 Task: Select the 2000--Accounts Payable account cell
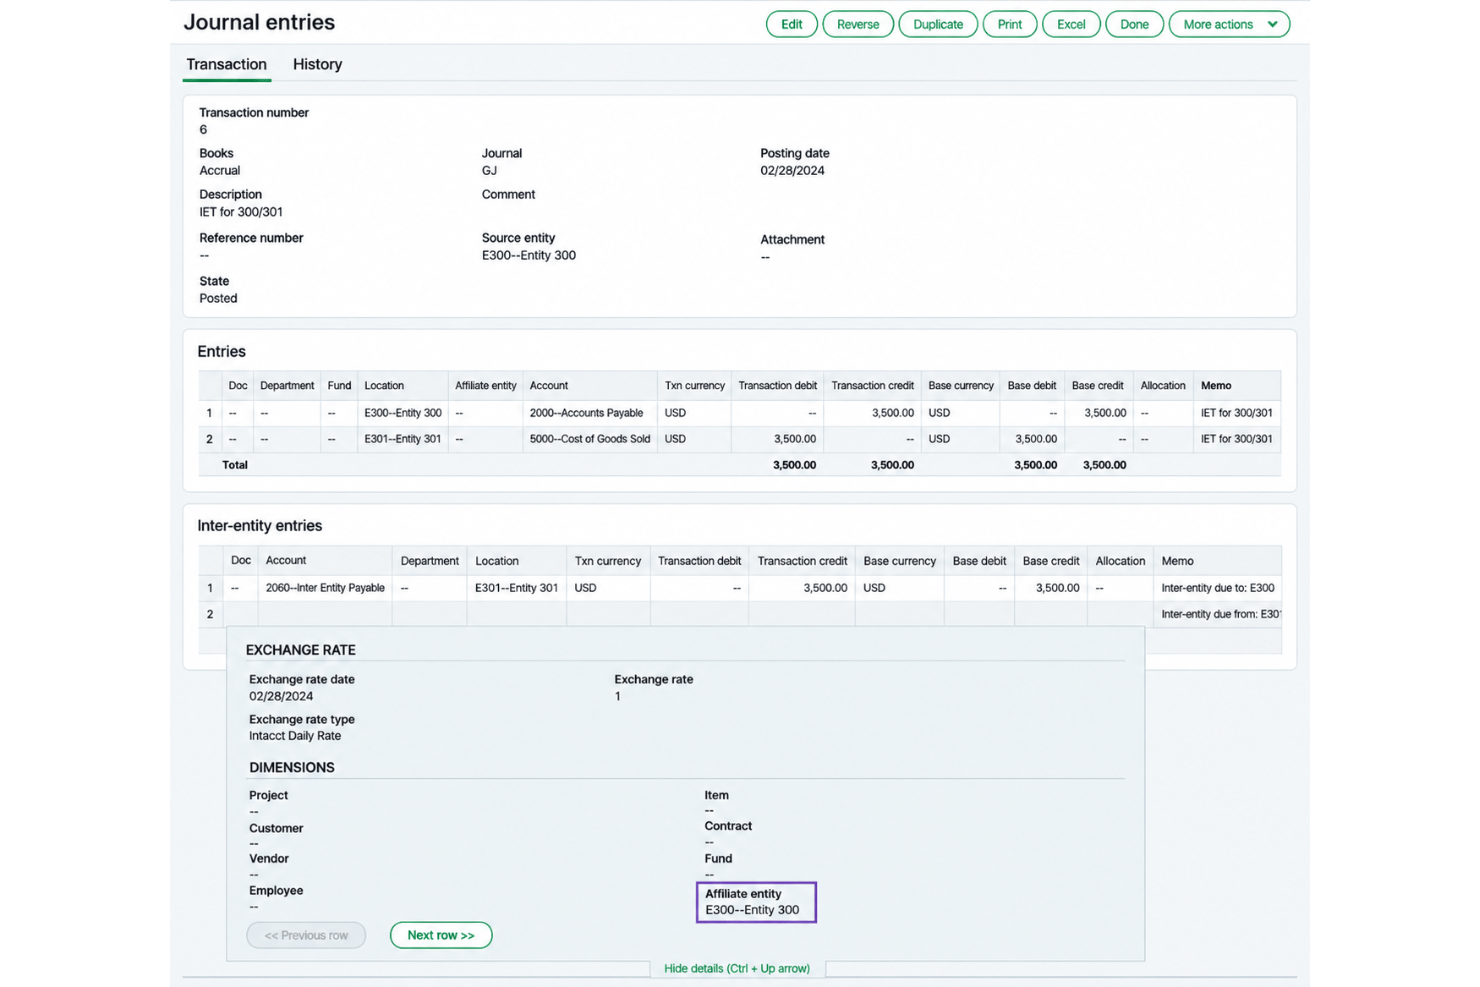tap(590, 412)
